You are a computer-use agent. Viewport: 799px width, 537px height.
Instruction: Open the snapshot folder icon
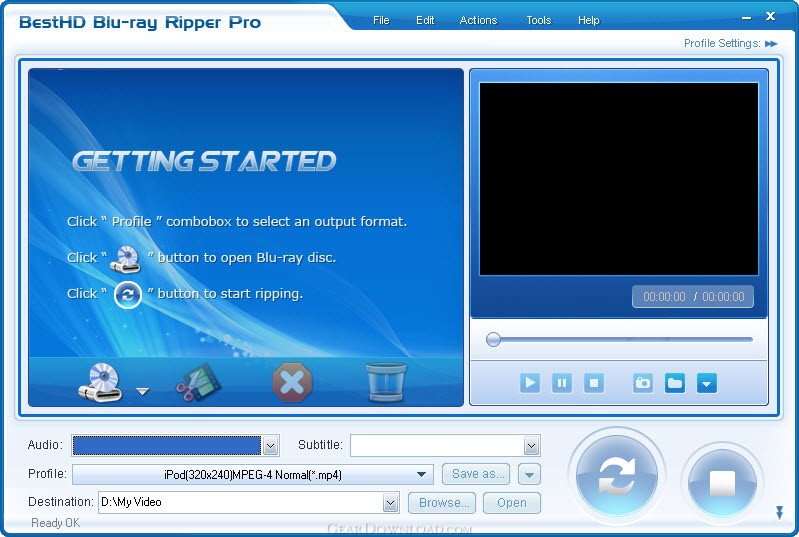pos(675,383)
